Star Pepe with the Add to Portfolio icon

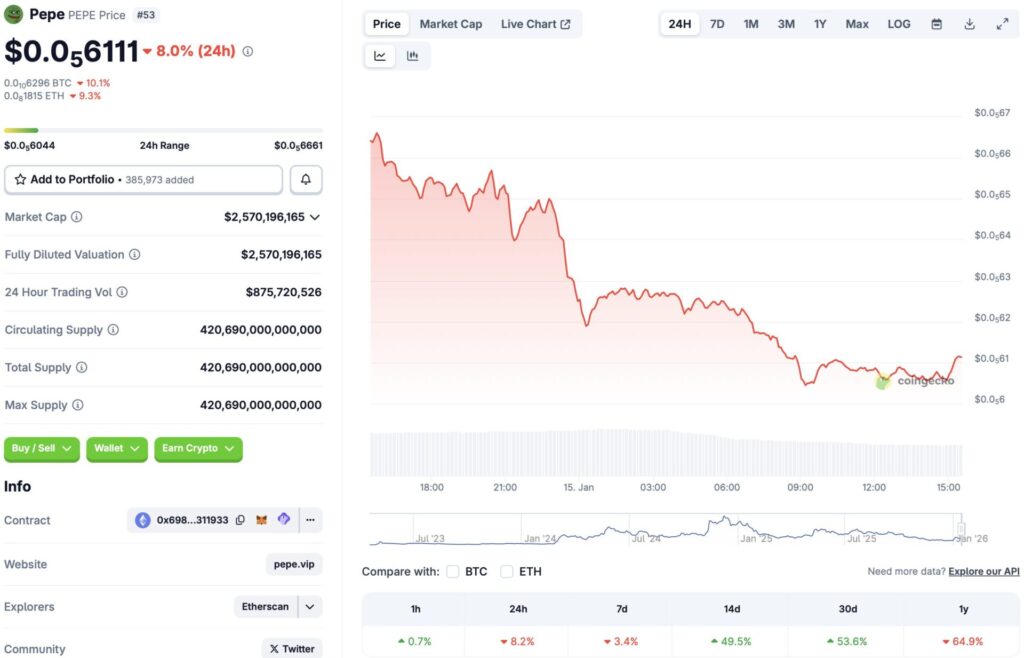(x=22, y=179)
